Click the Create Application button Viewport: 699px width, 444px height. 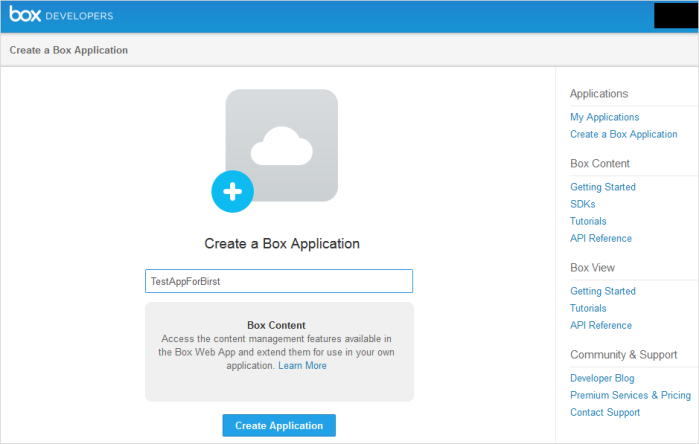click(279, 425)
